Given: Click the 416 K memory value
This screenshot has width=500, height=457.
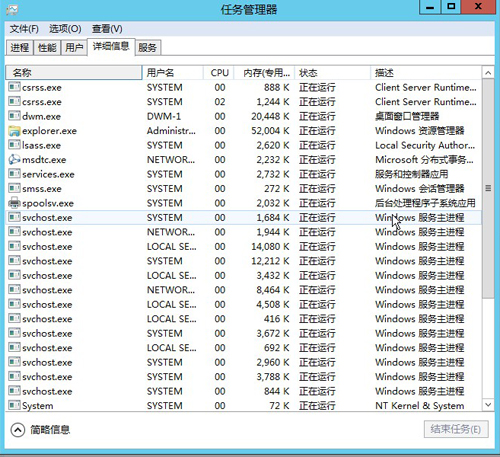Looking at the screenshot, I should (x=276, y=319).
